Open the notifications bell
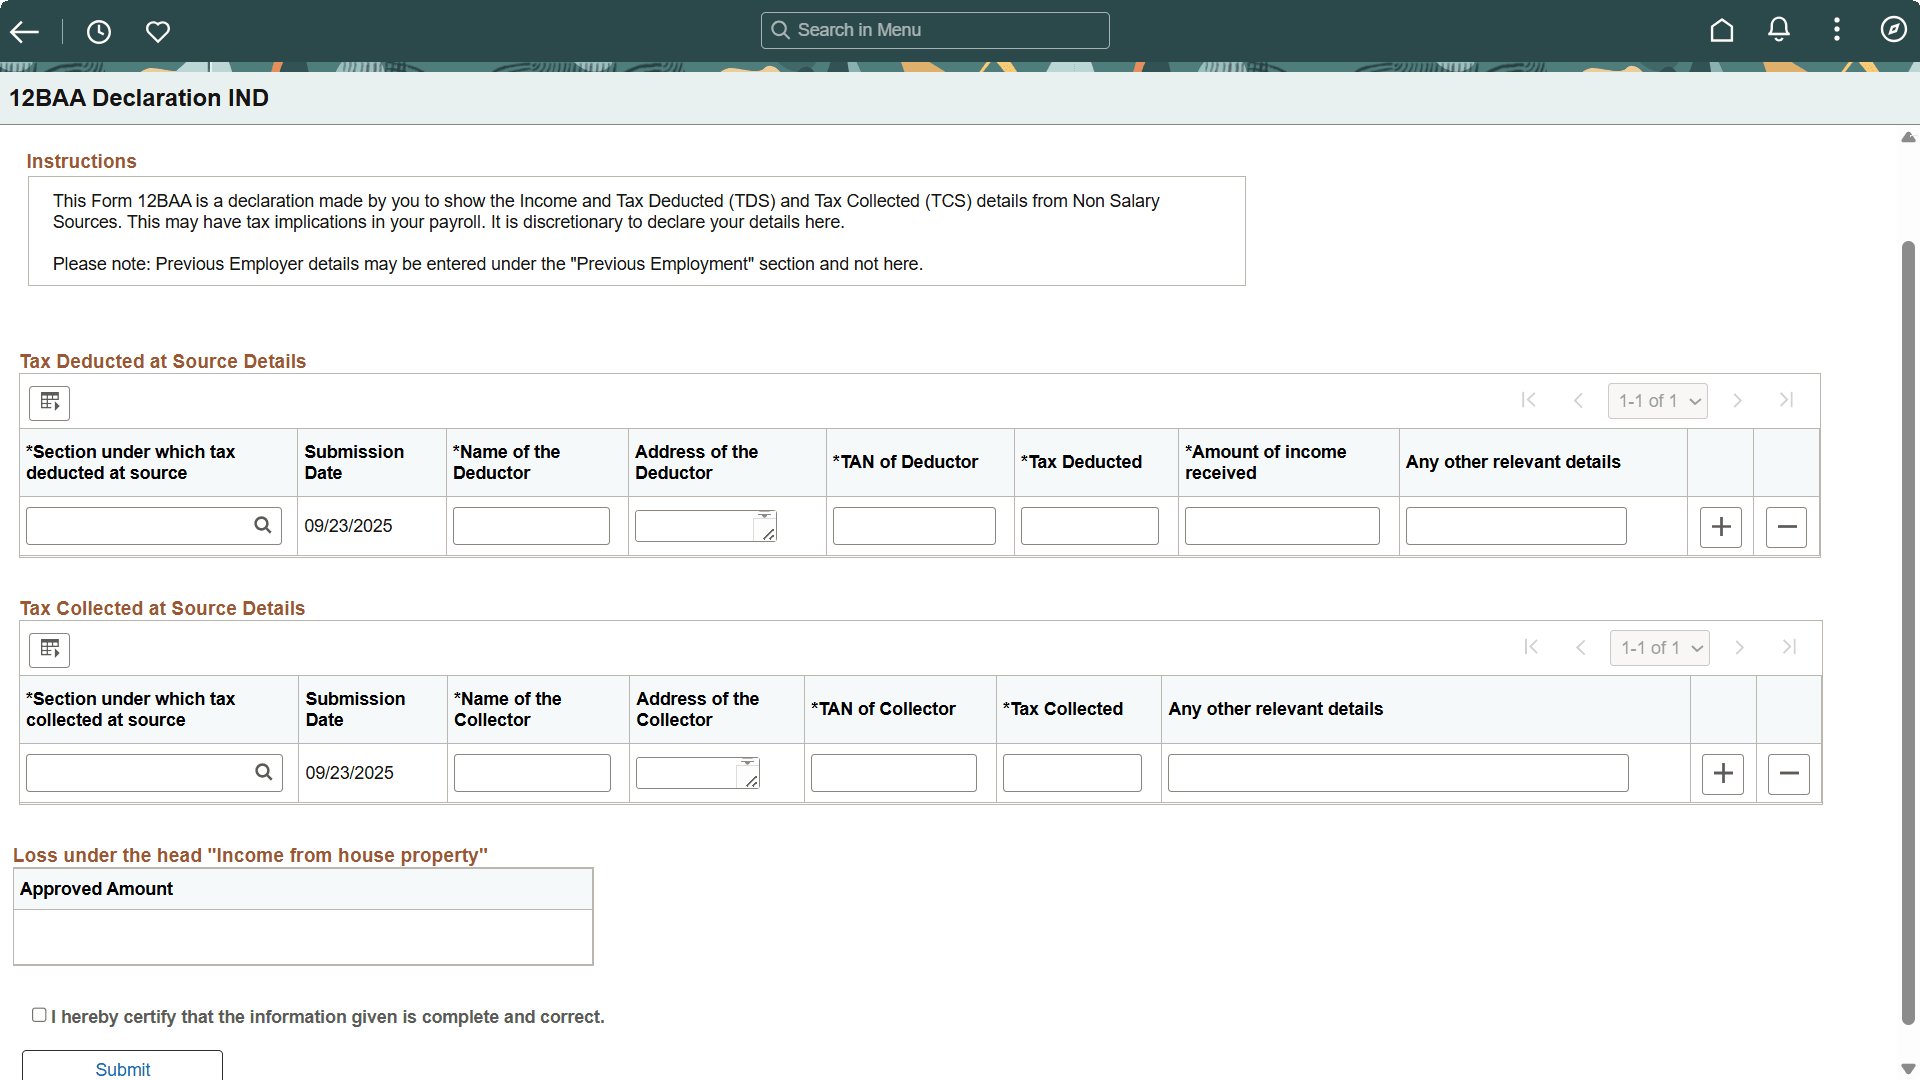 1779,30
